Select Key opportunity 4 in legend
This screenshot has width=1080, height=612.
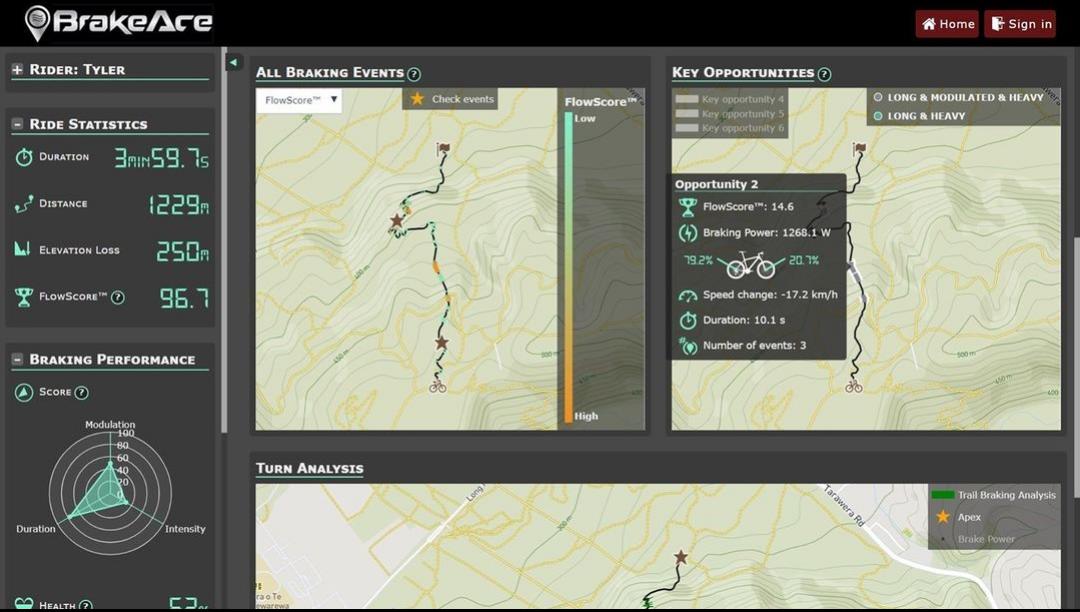(731, 100)
